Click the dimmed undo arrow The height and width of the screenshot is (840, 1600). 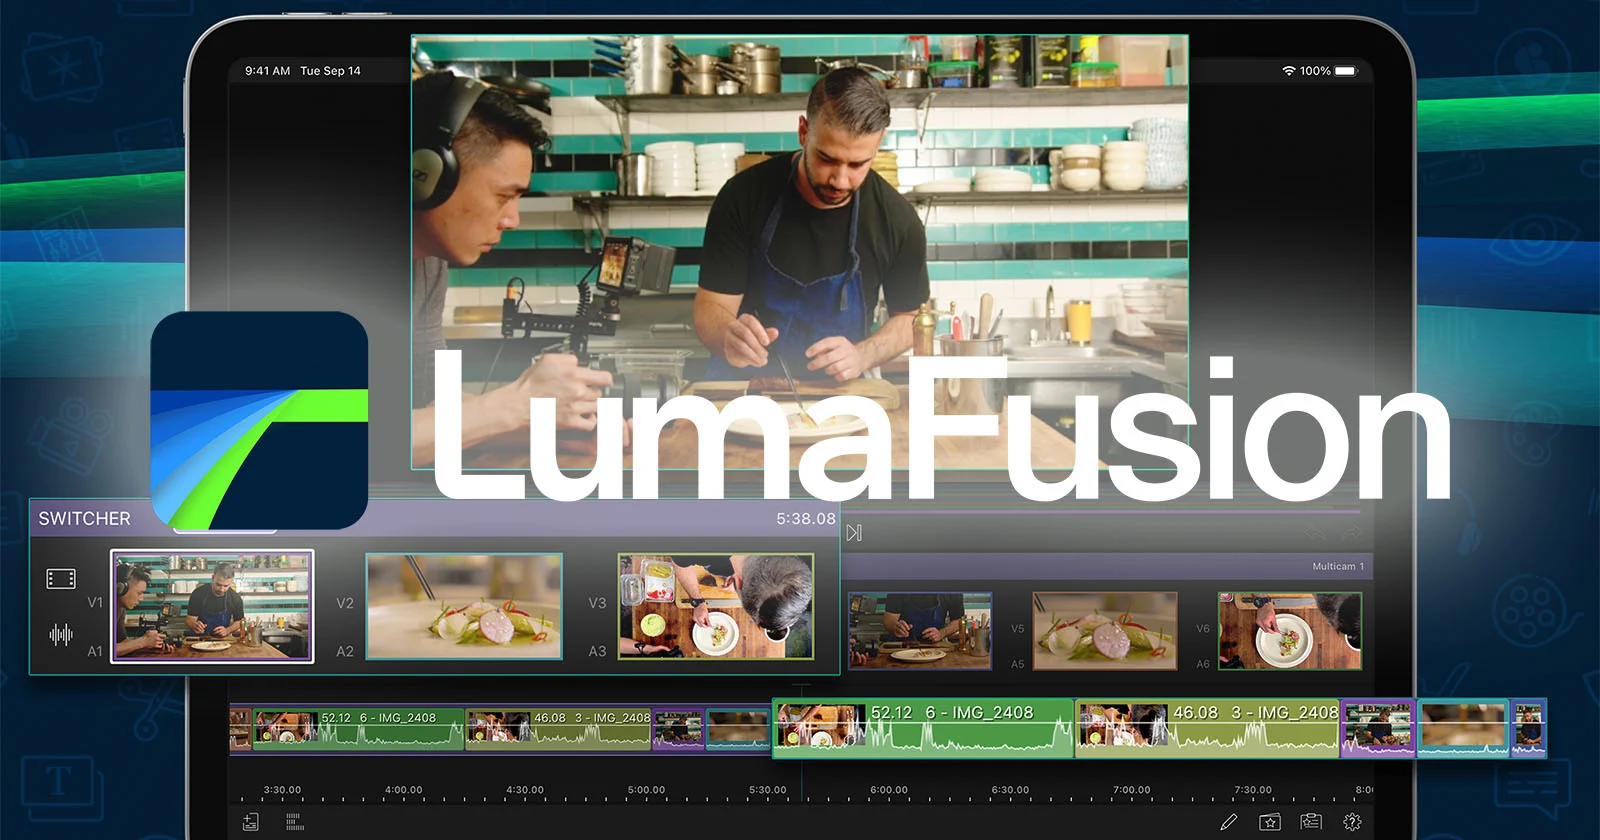point(1315,533)
